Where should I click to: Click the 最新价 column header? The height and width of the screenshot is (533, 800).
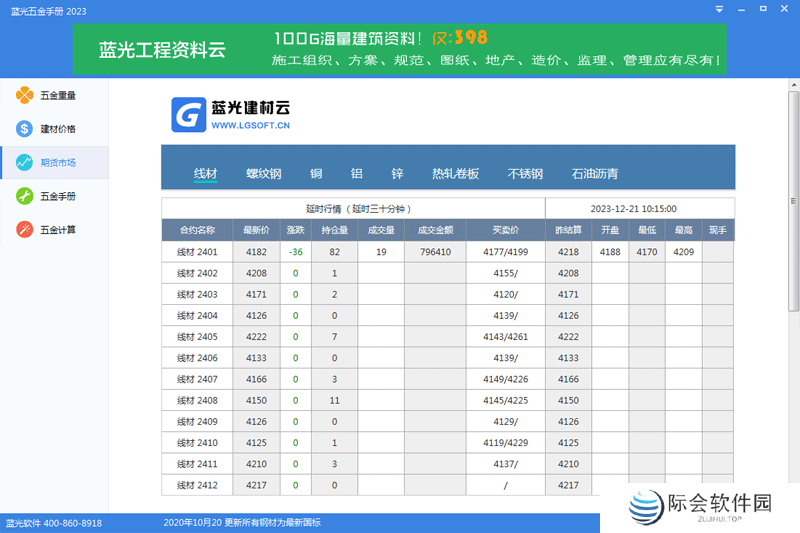click(256, 231)
